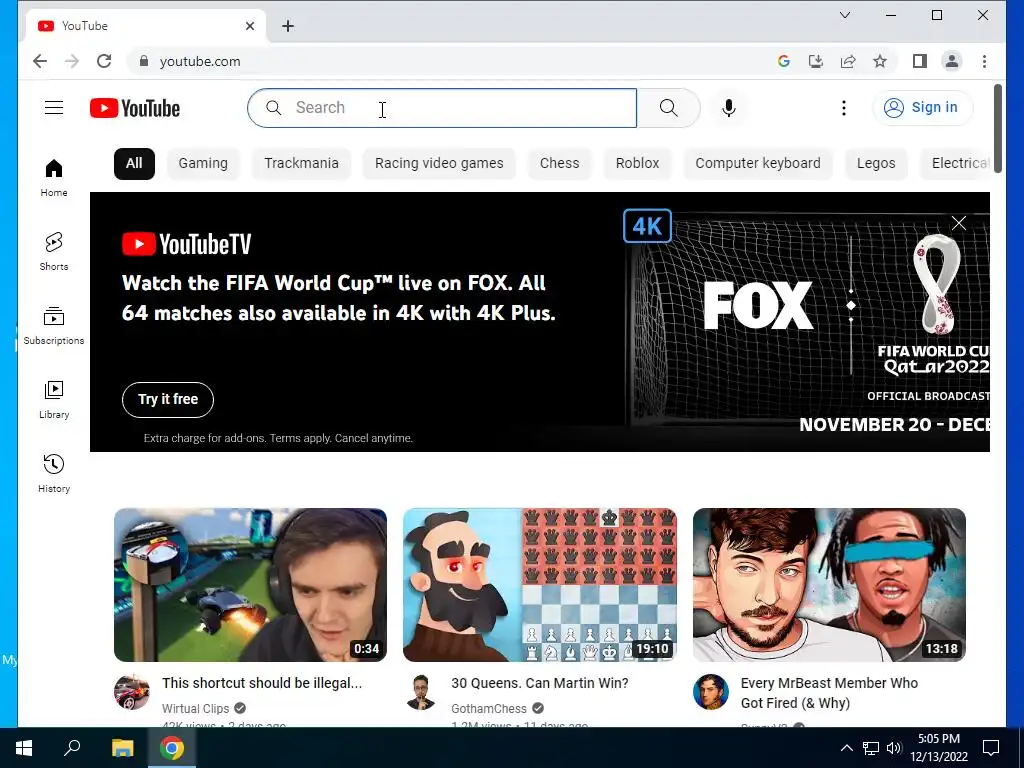Click Wirtual Clips channel avatar
Screen dimensions: 1024x768
[x=131, y=692]
